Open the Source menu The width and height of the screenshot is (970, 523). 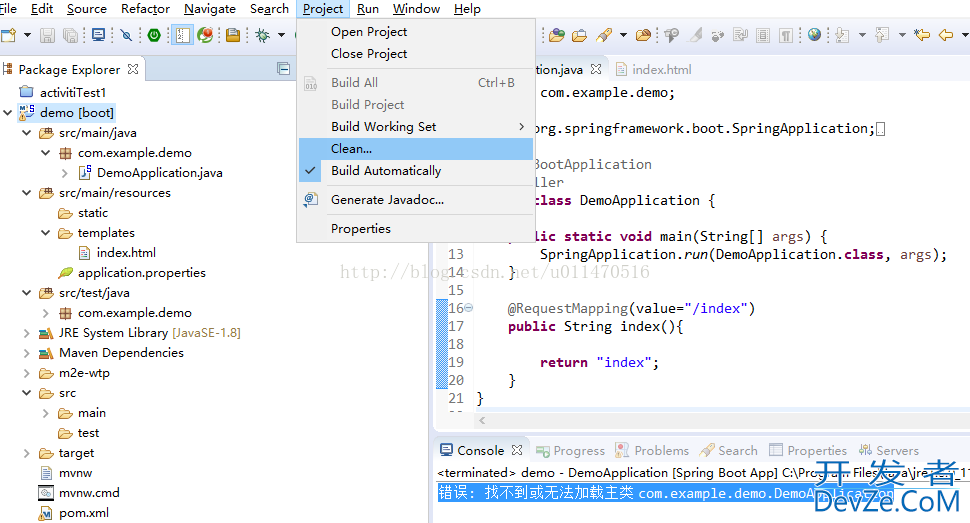click(87, 9)
